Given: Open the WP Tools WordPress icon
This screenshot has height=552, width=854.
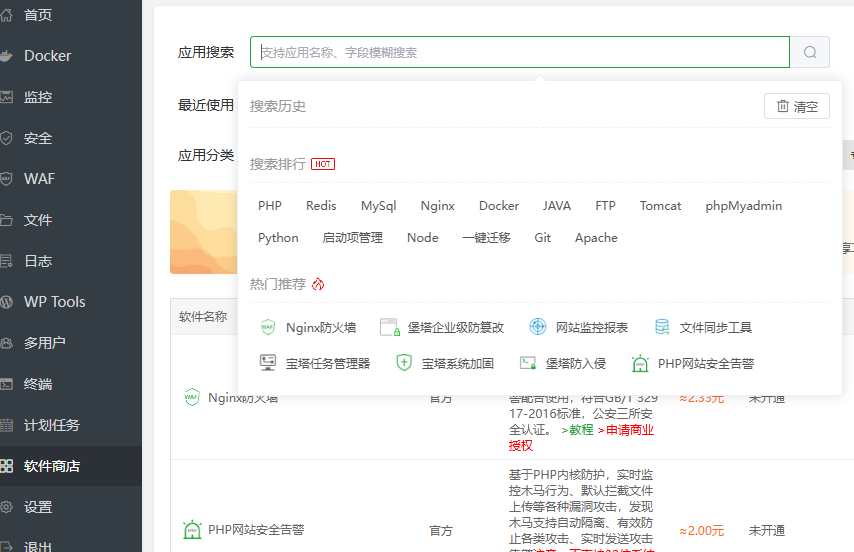Looking at the screenshot, I should click(x=6, y=302).
